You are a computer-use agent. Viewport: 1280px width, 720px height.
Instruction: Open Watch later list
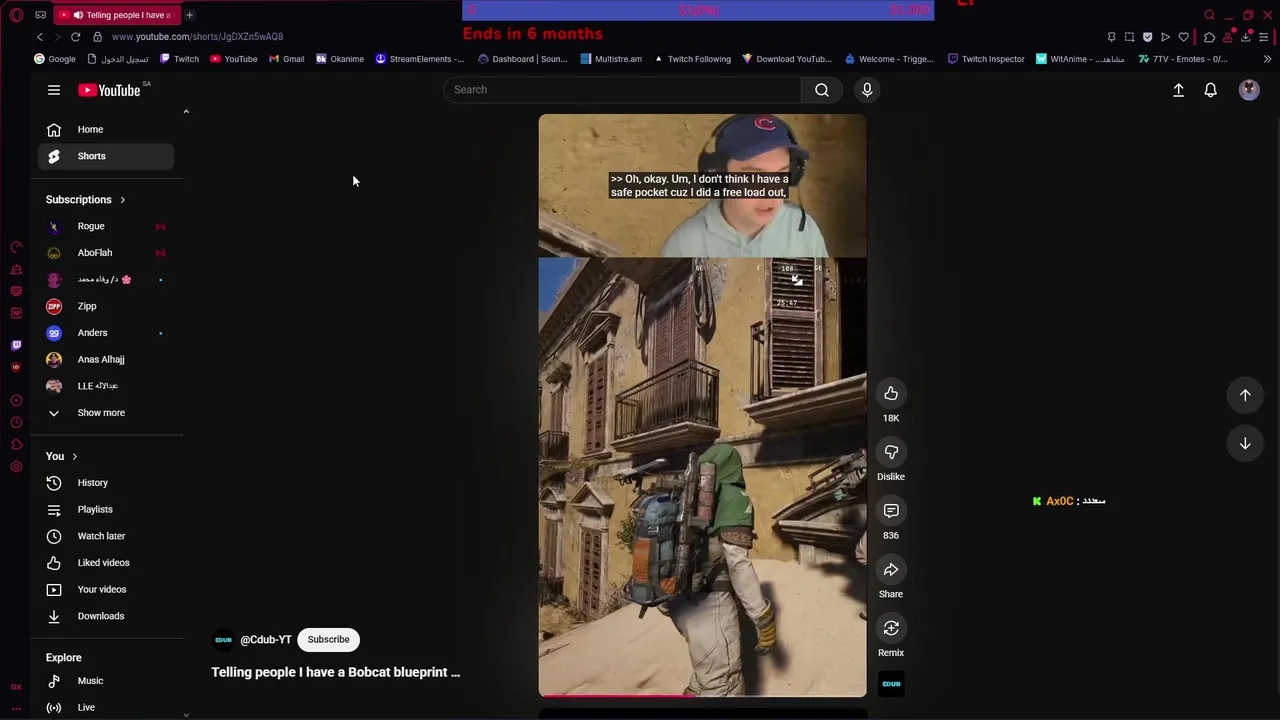(106, 536)
